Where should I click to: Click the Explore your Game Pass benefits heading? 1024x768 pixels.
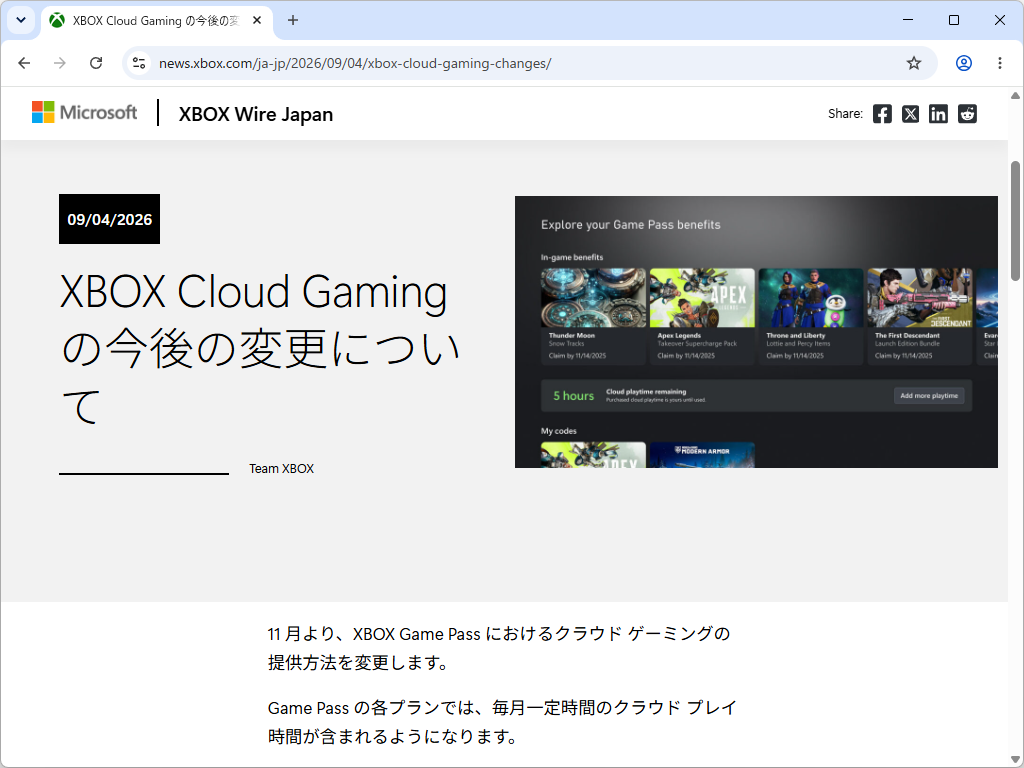(630, 225)
